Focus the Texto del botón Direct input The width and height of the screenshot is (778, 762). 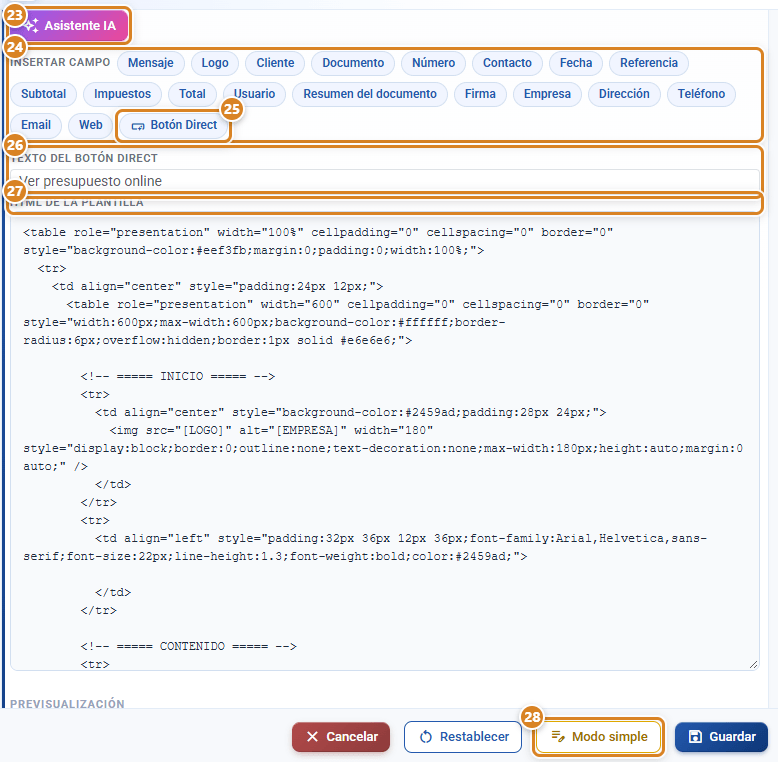tap(385, 181)
